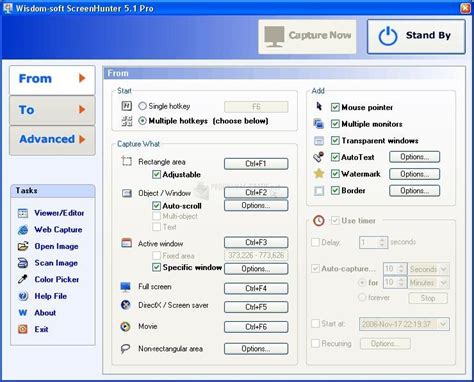Screen dimensions: 474x382
Task: Click the Transparent windows icon
Action: (319, 141)
